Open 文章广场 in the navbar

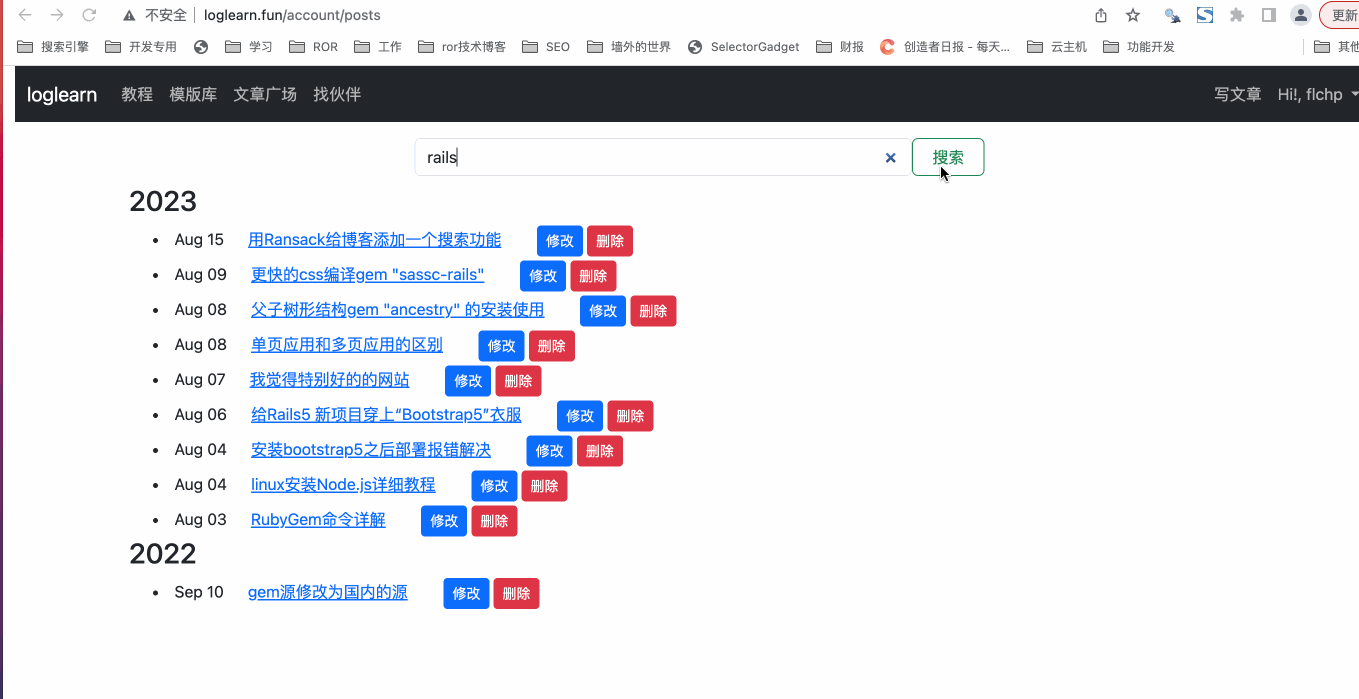coord(265,94)
